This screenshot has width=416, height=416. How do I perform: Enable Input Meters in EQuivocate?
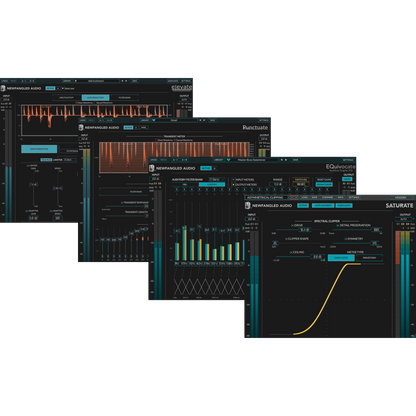point(233,180)
